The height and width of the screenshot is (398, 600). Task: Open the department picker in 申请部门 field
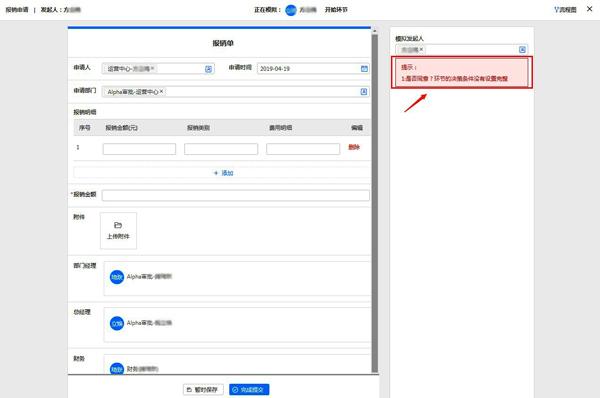pos(364,92)
